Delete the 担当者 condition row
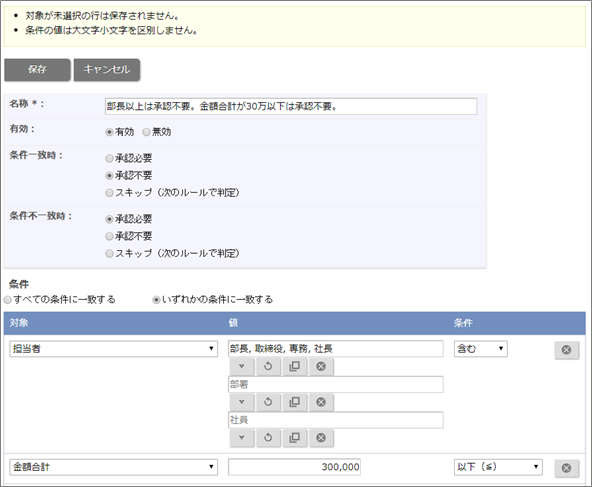 (566, 350)
